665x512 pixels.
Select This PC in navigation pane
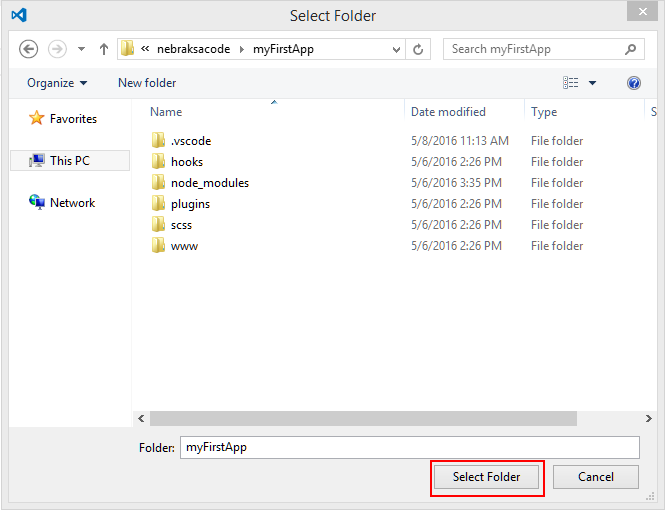(70, 161)
